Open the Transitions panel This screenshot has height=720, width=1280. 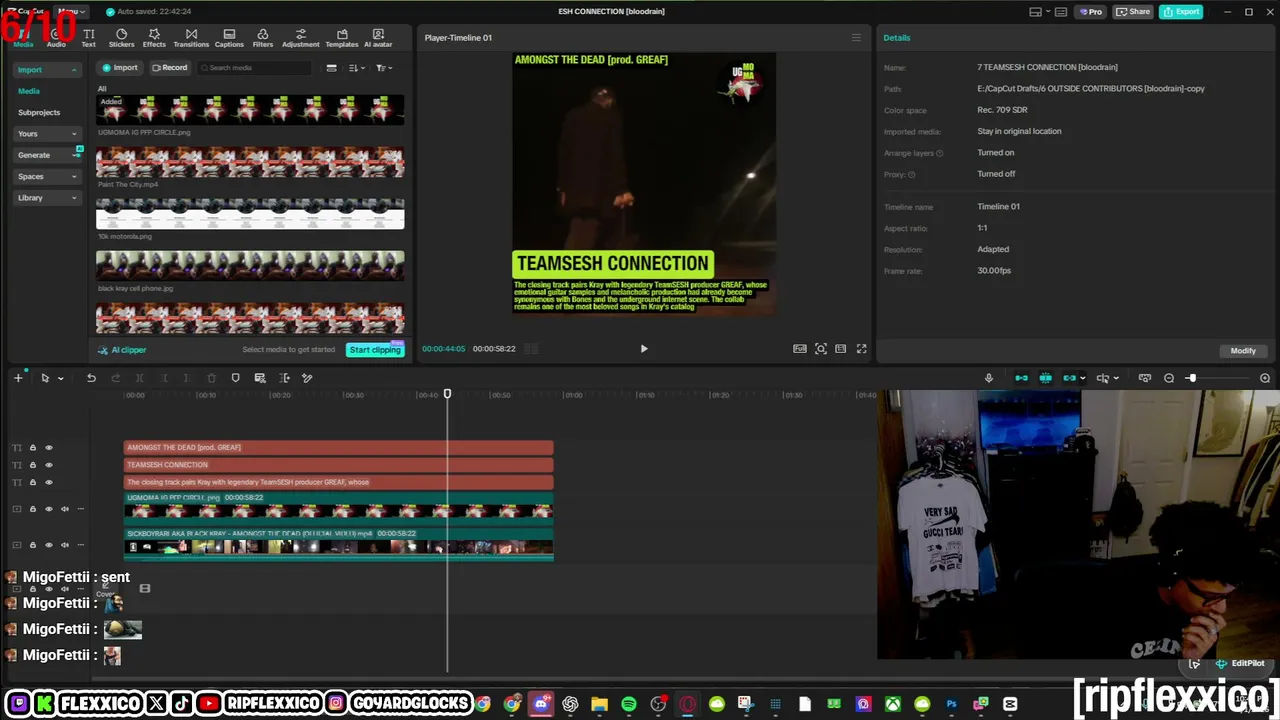(x=191, y=38)
